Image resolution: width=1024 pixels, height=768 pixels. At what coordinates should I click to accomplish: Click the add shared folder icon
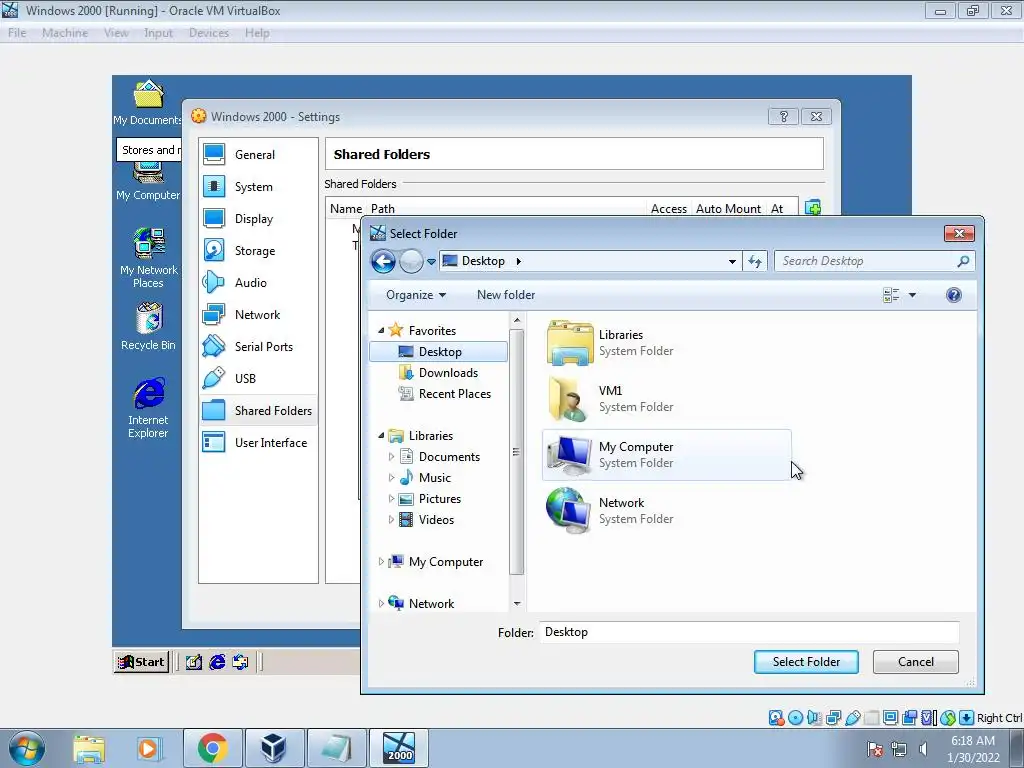812,208
